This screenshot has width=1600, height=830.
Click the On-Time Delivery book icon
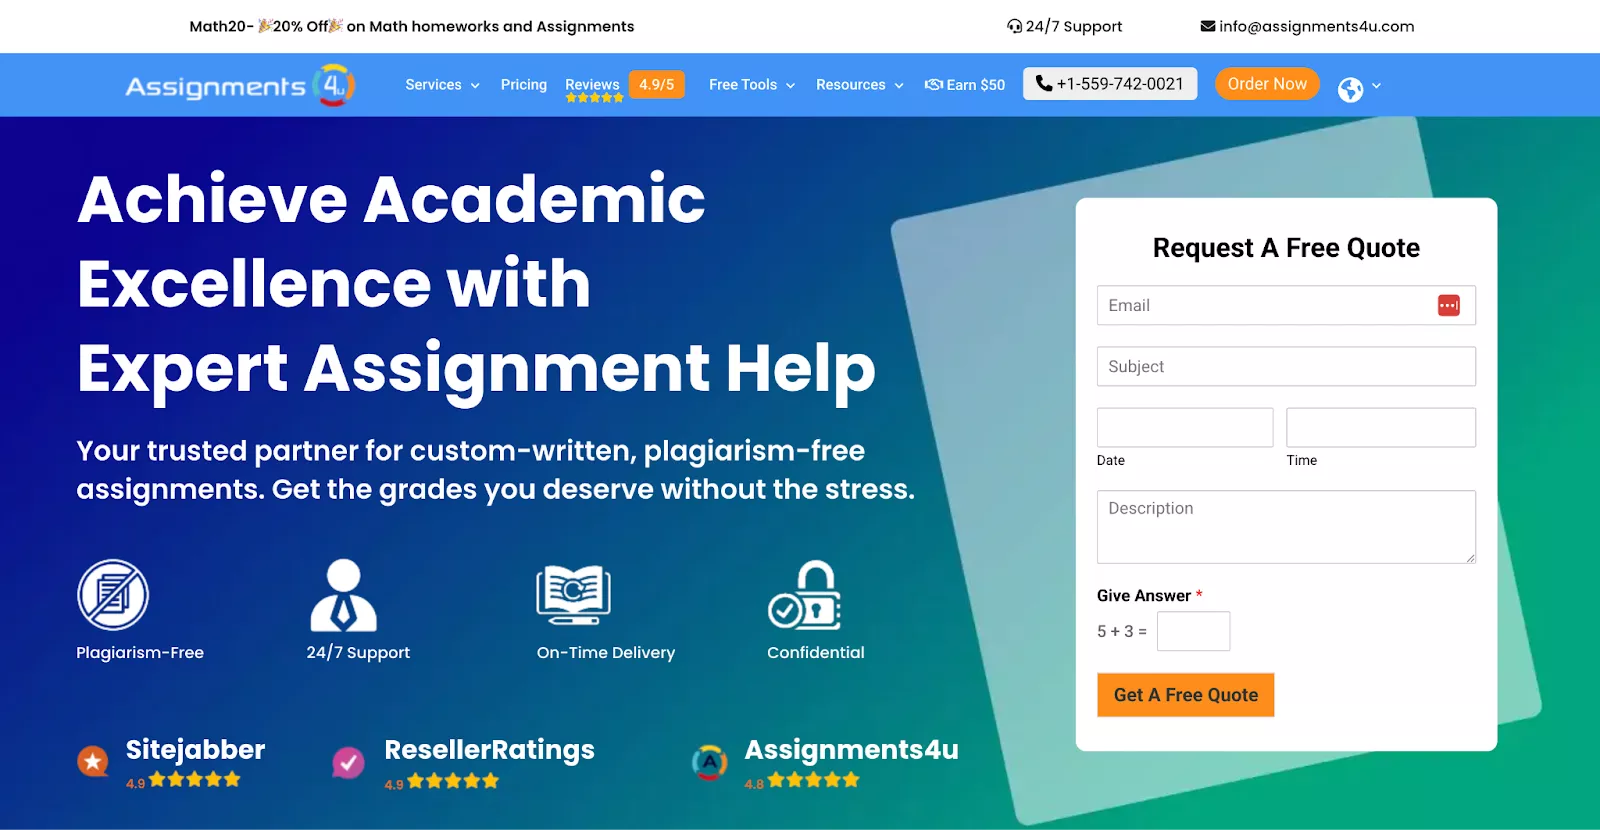pos(573,595)
